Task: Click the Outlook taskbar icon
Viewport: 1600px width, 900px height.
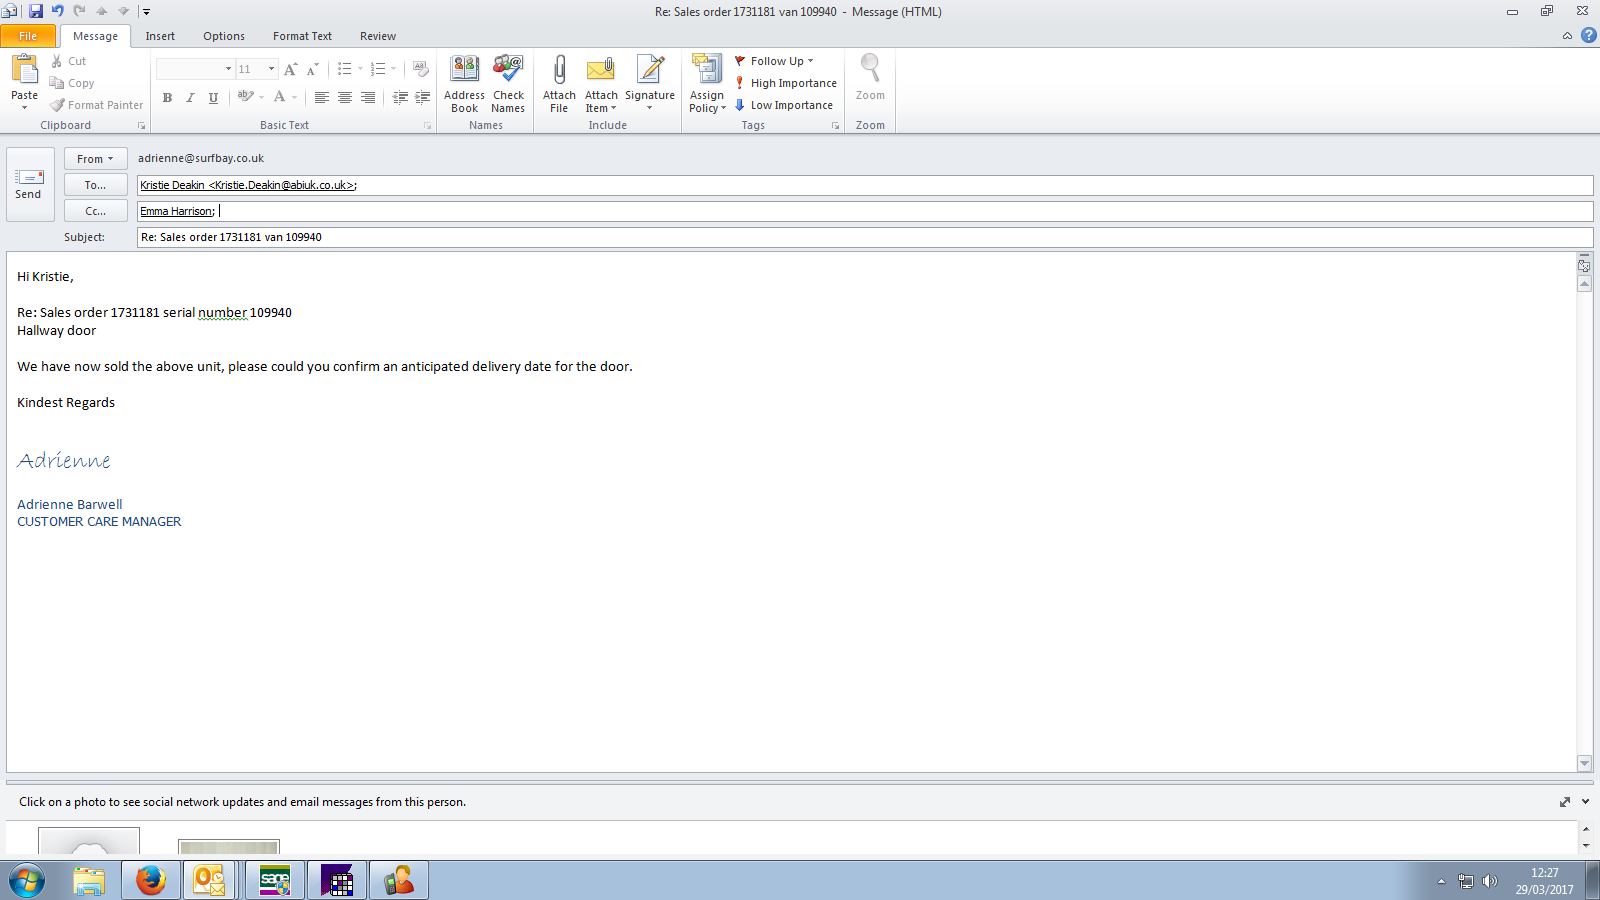Action: click(210, 881)
